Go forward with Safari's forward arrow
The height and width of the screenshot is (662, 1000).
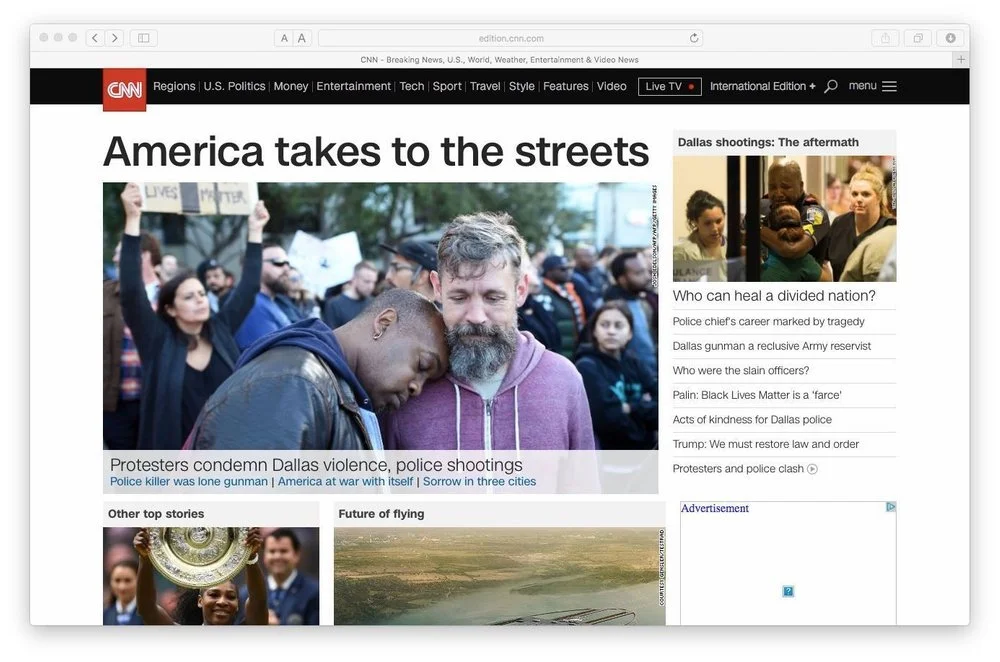click(x=115, y=38)
